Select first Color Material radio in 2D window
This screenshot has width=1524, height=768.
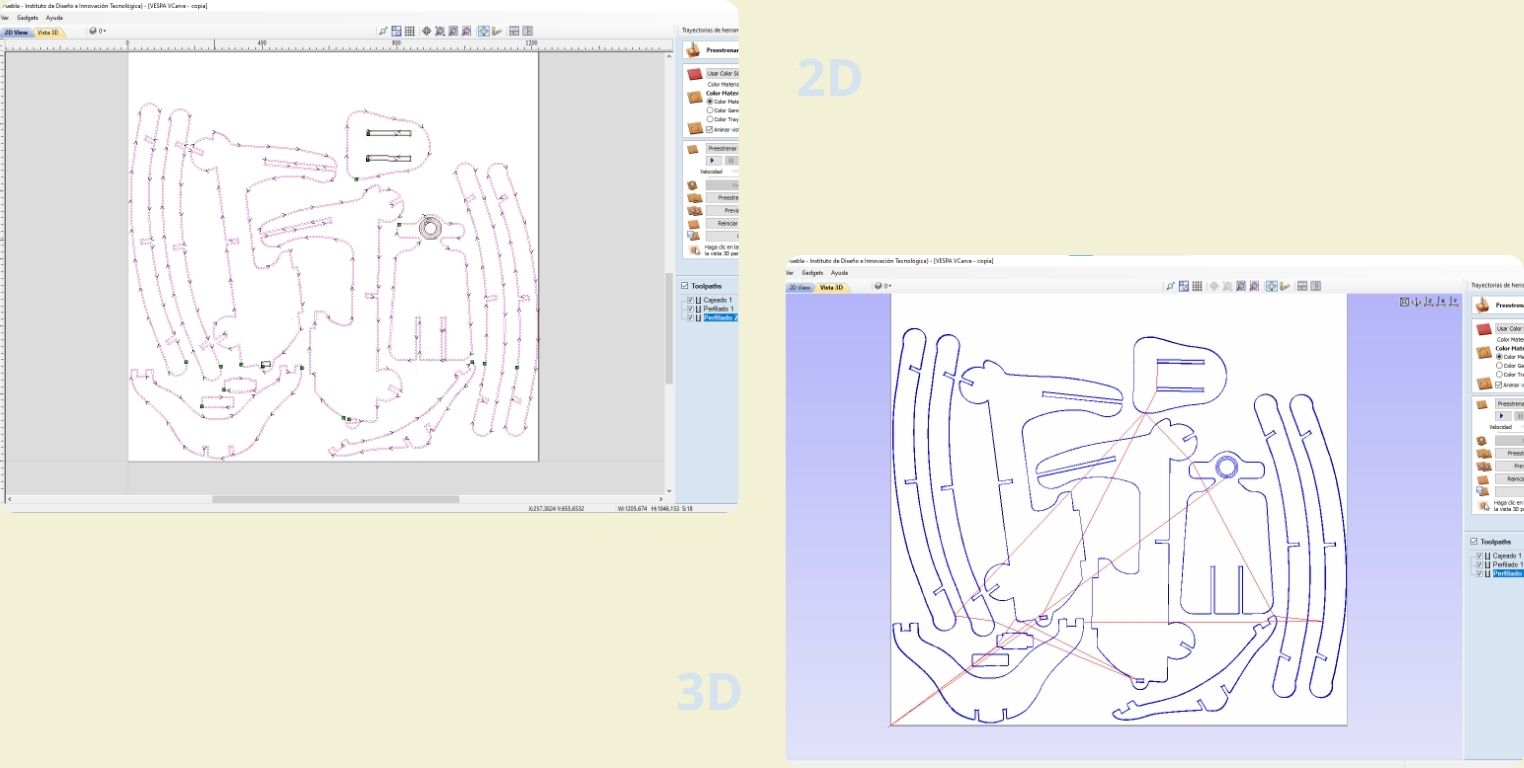[709, 101]
